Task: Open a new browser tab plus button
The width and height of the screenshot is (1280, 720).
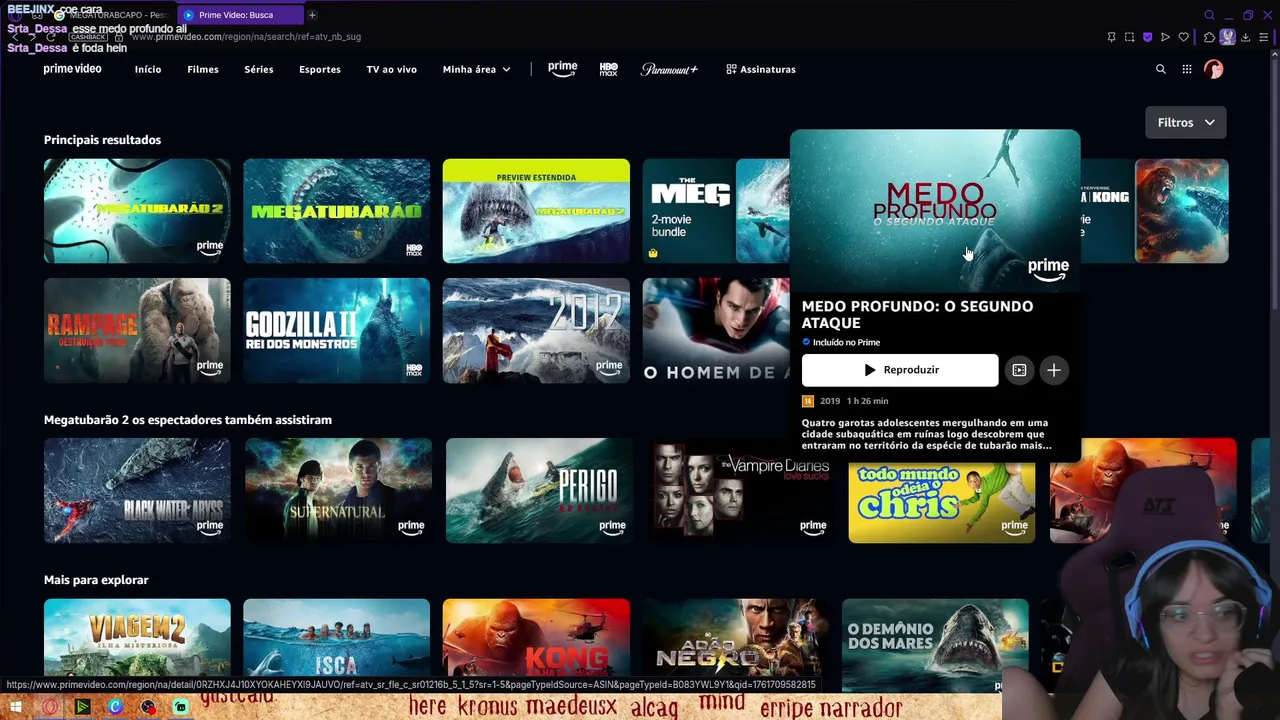Action: 312,15
